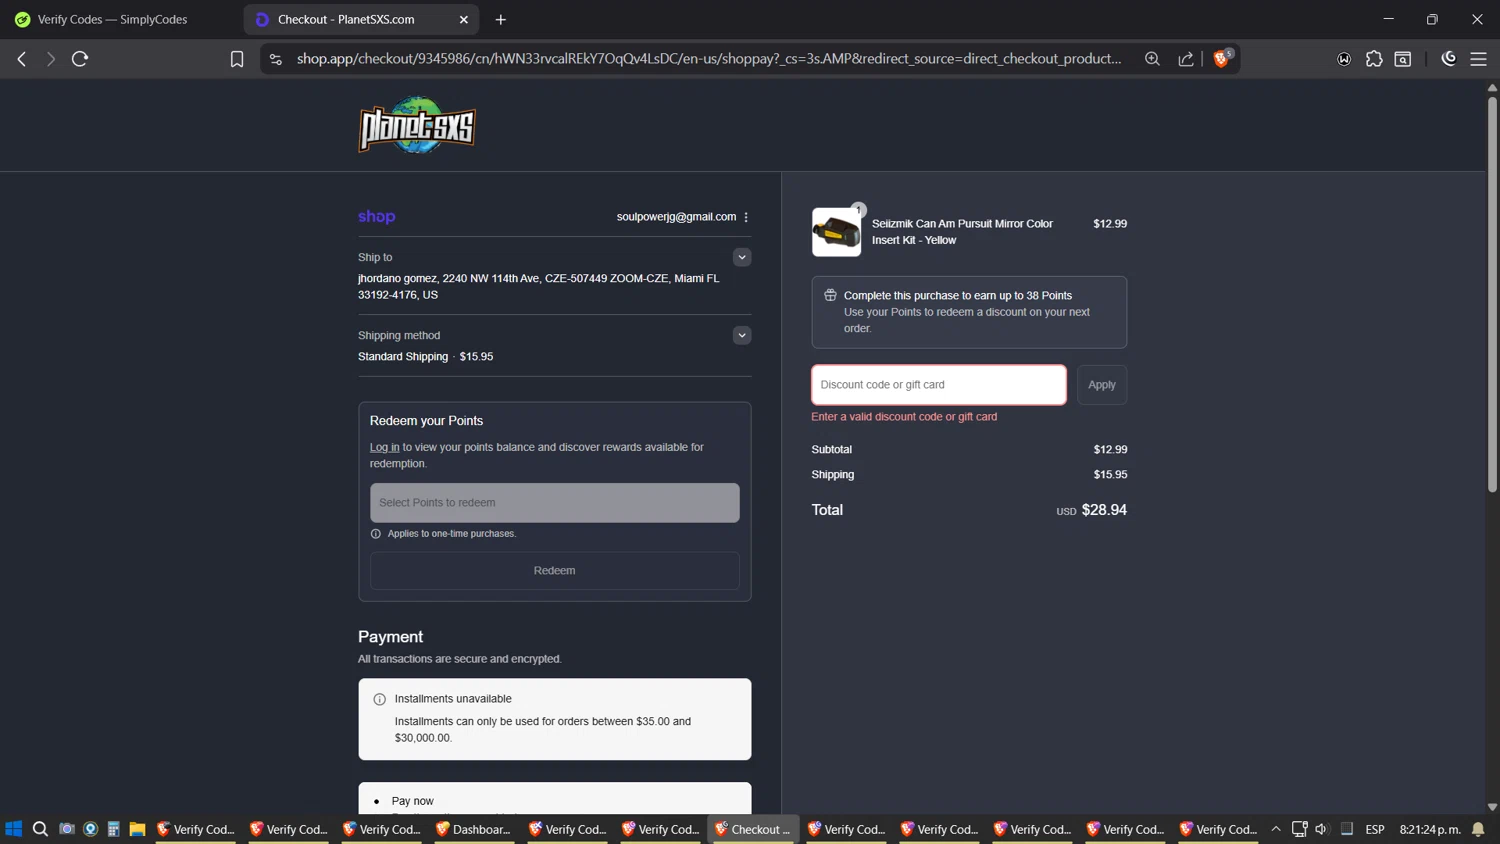Open Windows taskbar search
The height and width of the screenshot is (844, 1500).
[40, 829]
